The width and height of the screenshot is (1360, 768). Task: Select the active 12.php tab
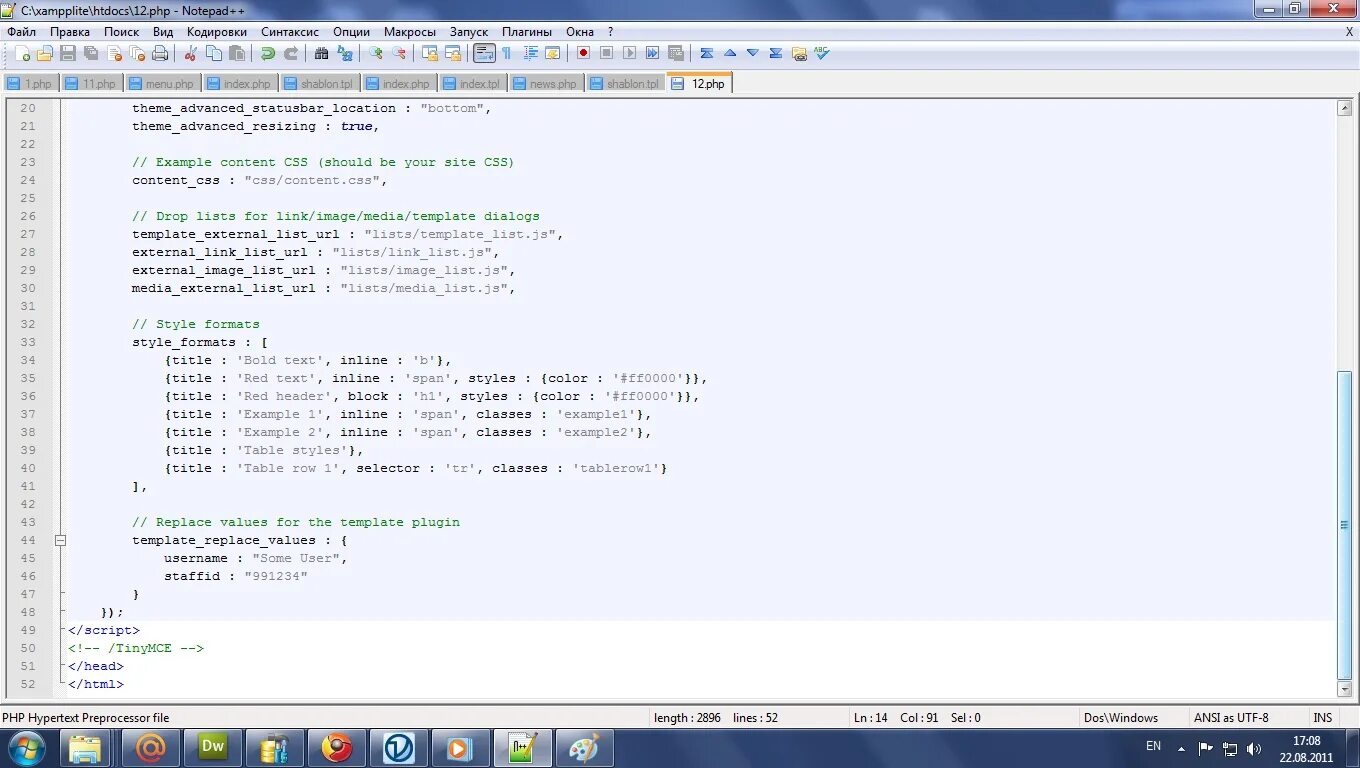click(700, 84)
